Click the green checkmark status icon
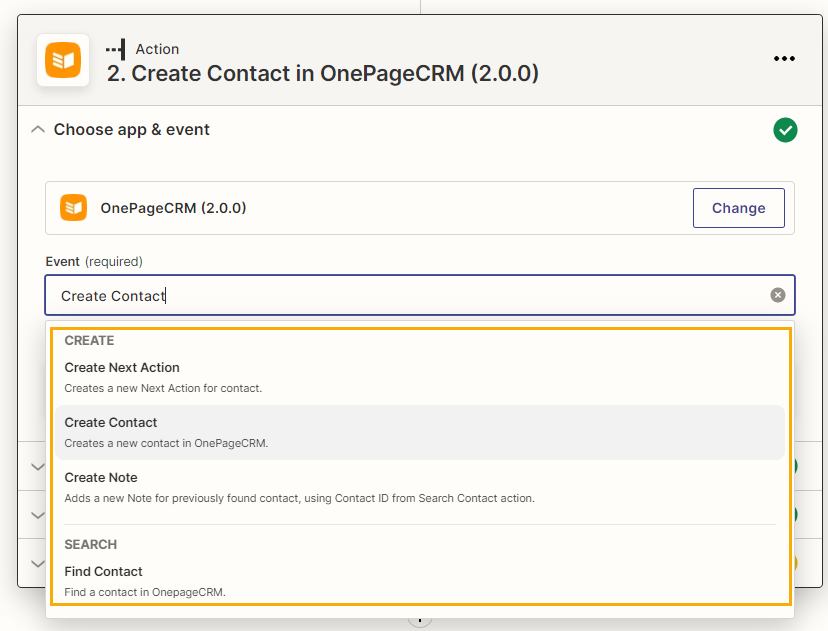This screenshot has width=828, height=631. [x=785, y=130]
